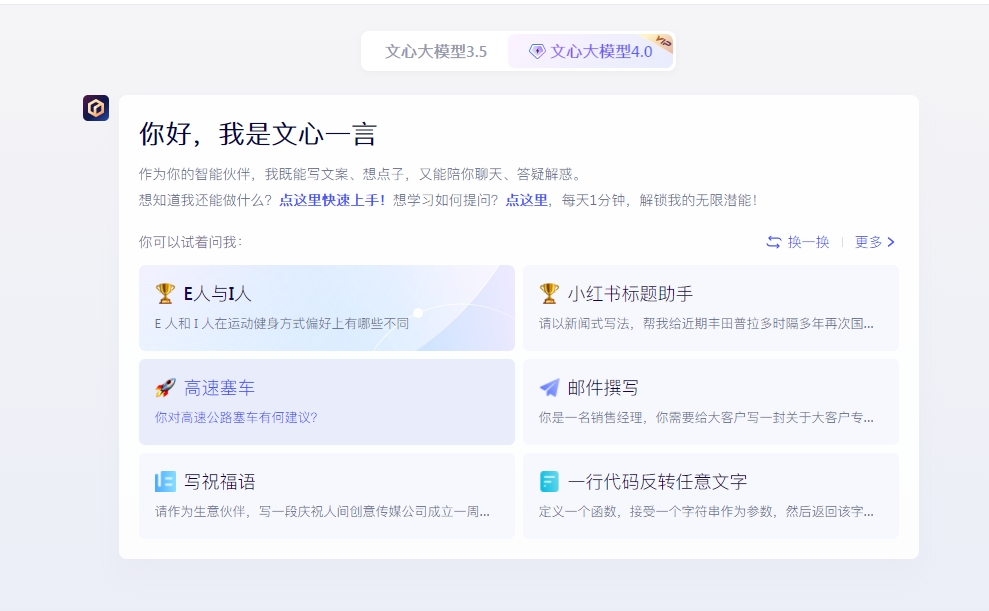Click the trophy icon beside 小红书标题助手
Screen dimensions: 989x611
549,293
